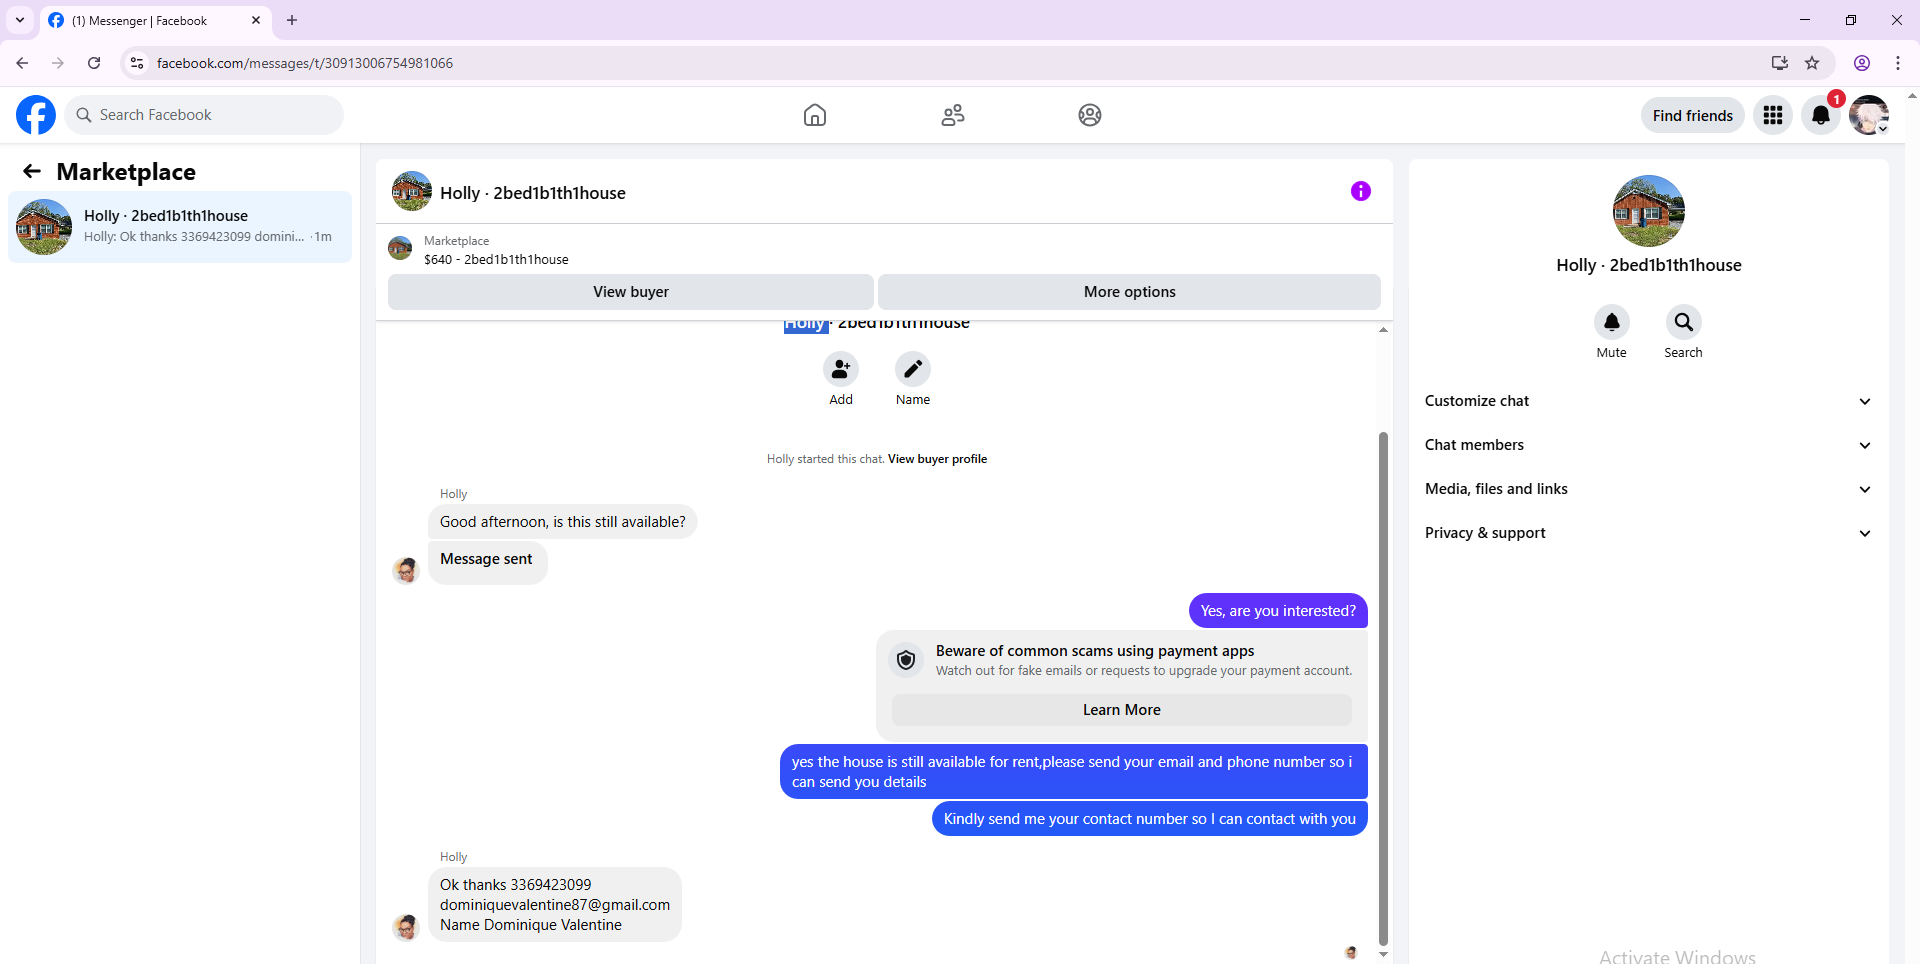Click chat scrollbar up arrow
Viewport: 1920px width, 964px height.
pos(1383,329)
